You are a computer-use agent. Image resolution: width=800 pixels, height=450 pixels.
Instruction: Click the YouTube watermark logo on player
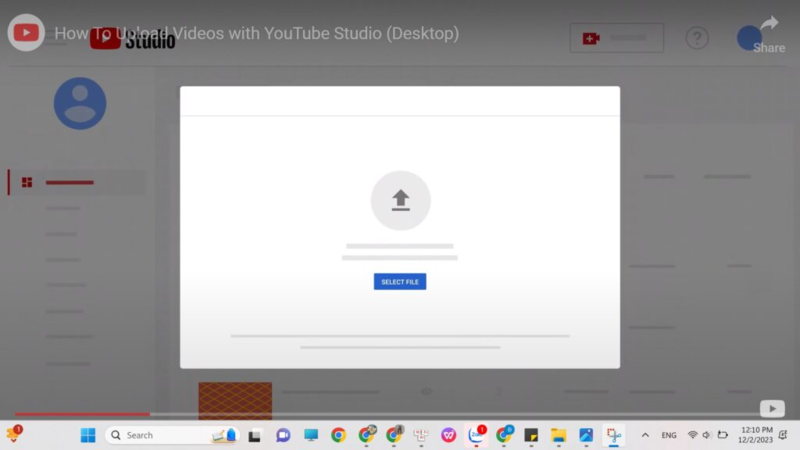(x=771, y=408)
